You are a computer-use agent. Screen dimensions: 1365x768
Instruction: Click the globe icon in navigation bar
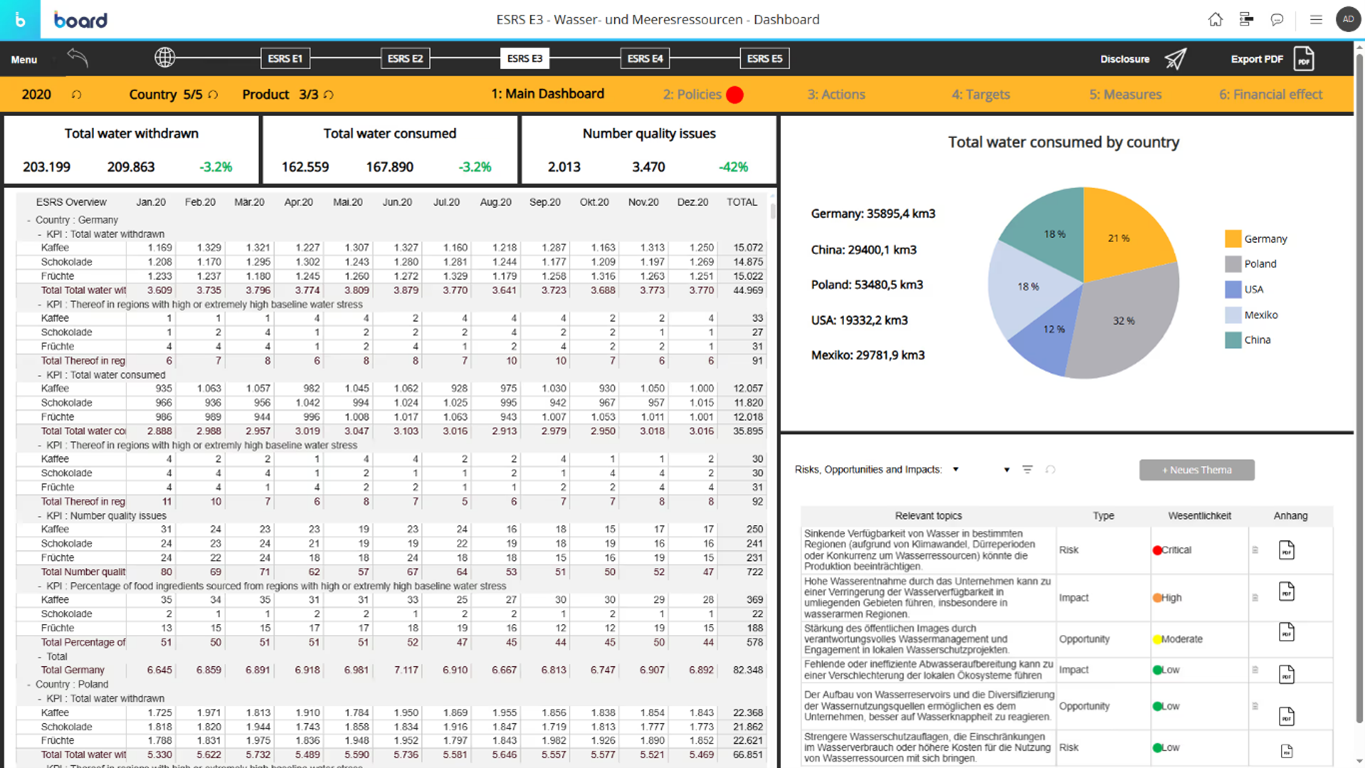click(x=165, y=58)
